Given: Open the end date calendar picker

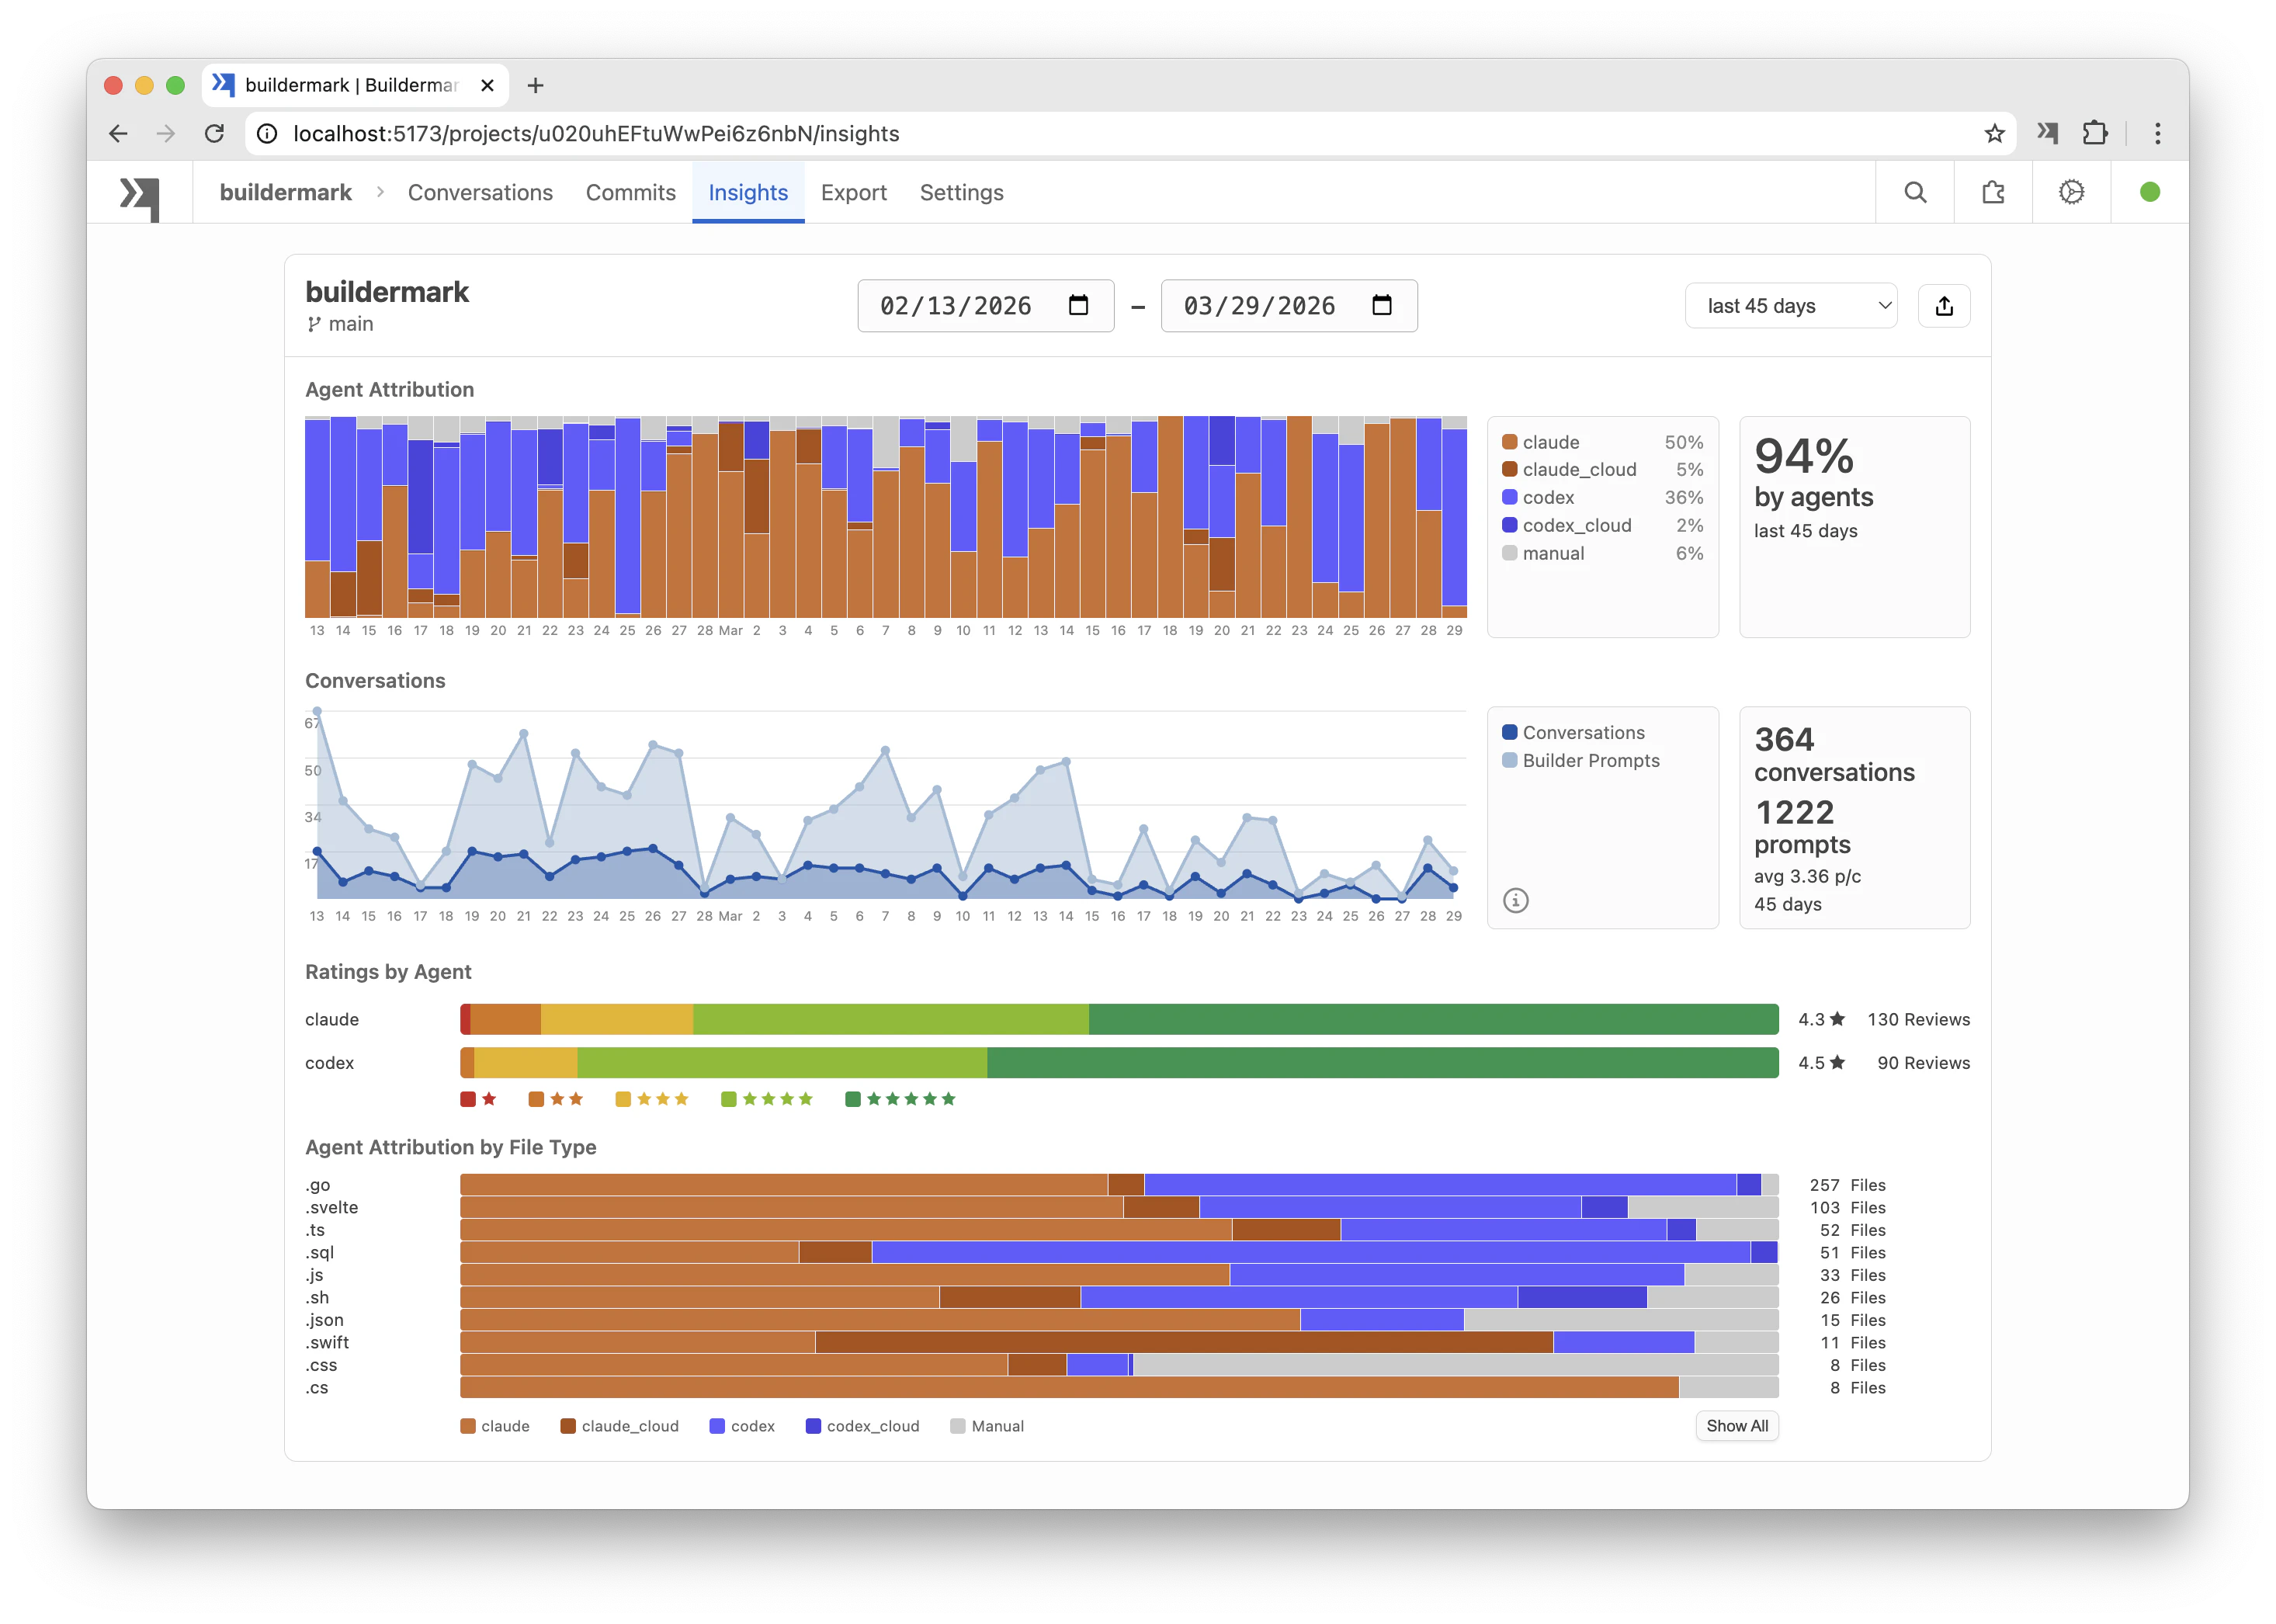Looking at the screenshot, I should tap(1383, 306).
